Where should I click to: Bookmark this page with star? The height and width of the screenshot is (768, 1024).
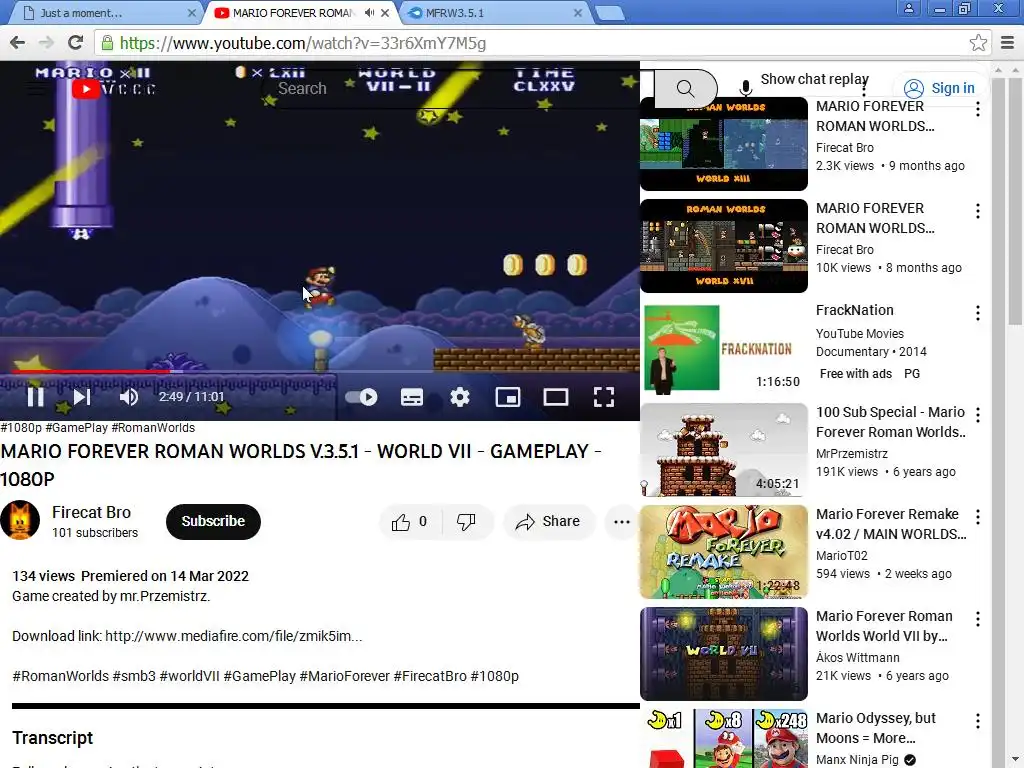pyautogui.click(x=978, y=43)
